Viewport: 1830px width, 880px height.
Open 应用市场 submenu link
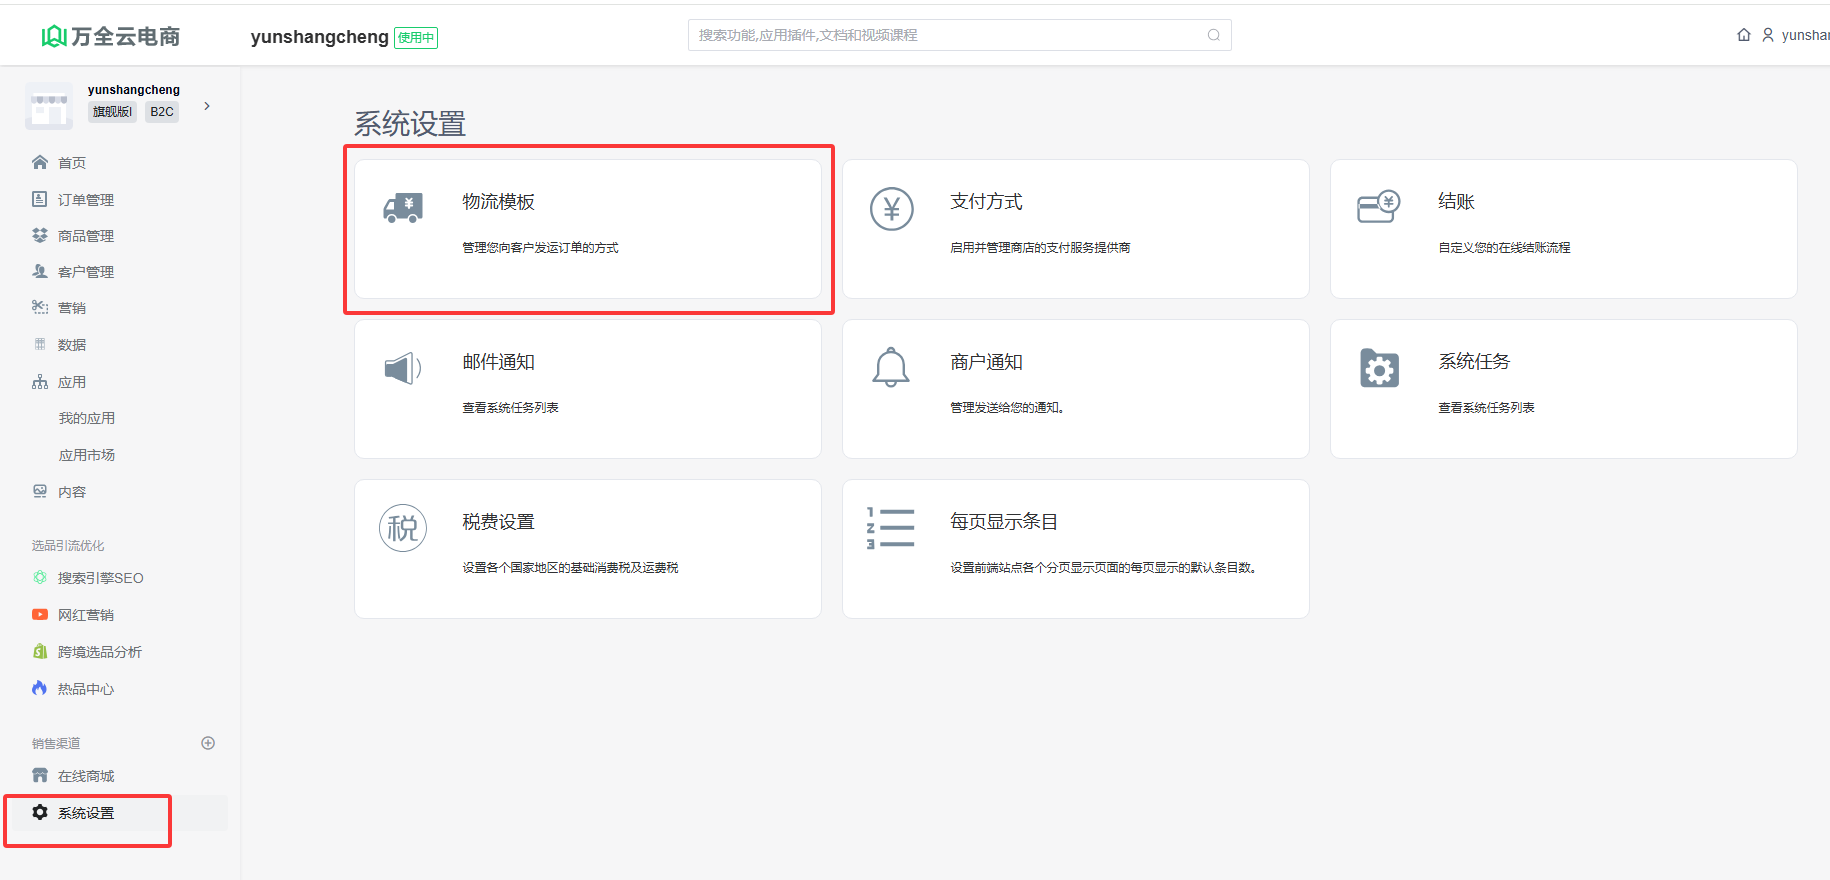(86, 455)
